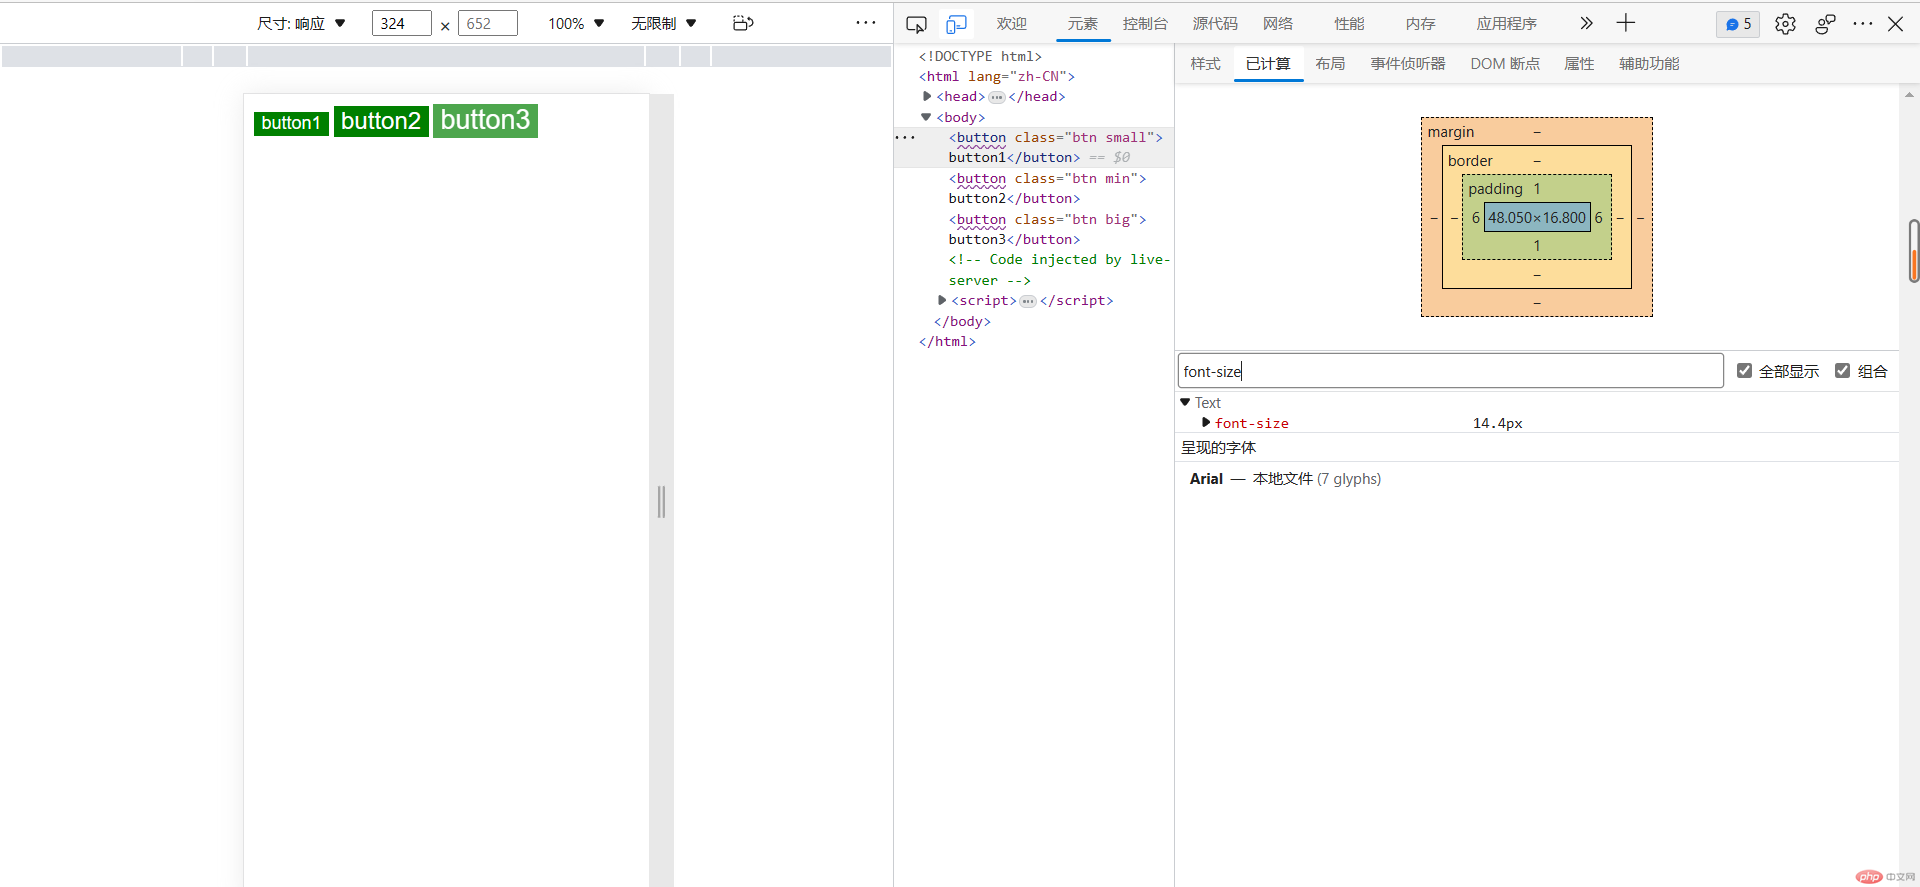The height and width of the screenshot is (887, 1920).
Task: Close the DevTools panel
Action: pyautogui.click(x=1895, y=24)
